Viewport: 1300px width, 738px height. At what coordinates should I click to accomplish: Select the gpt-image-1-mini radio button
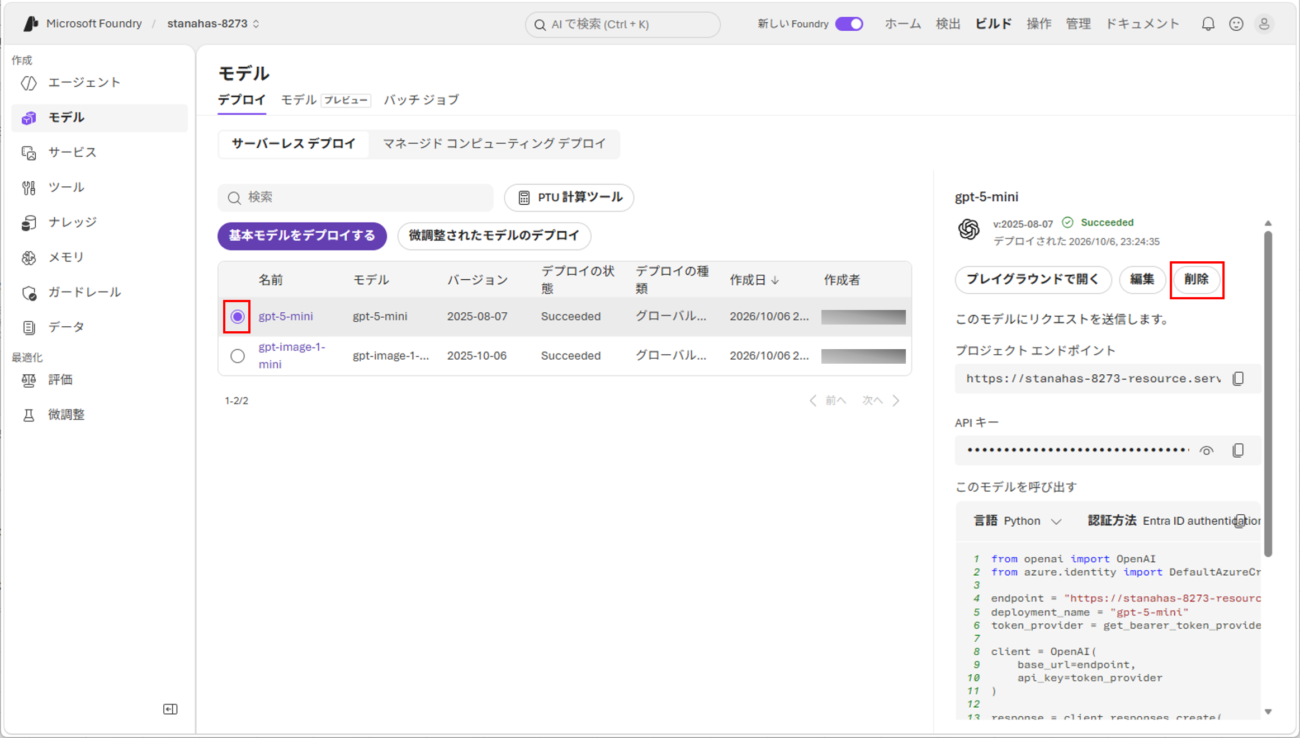click(237, 356)
